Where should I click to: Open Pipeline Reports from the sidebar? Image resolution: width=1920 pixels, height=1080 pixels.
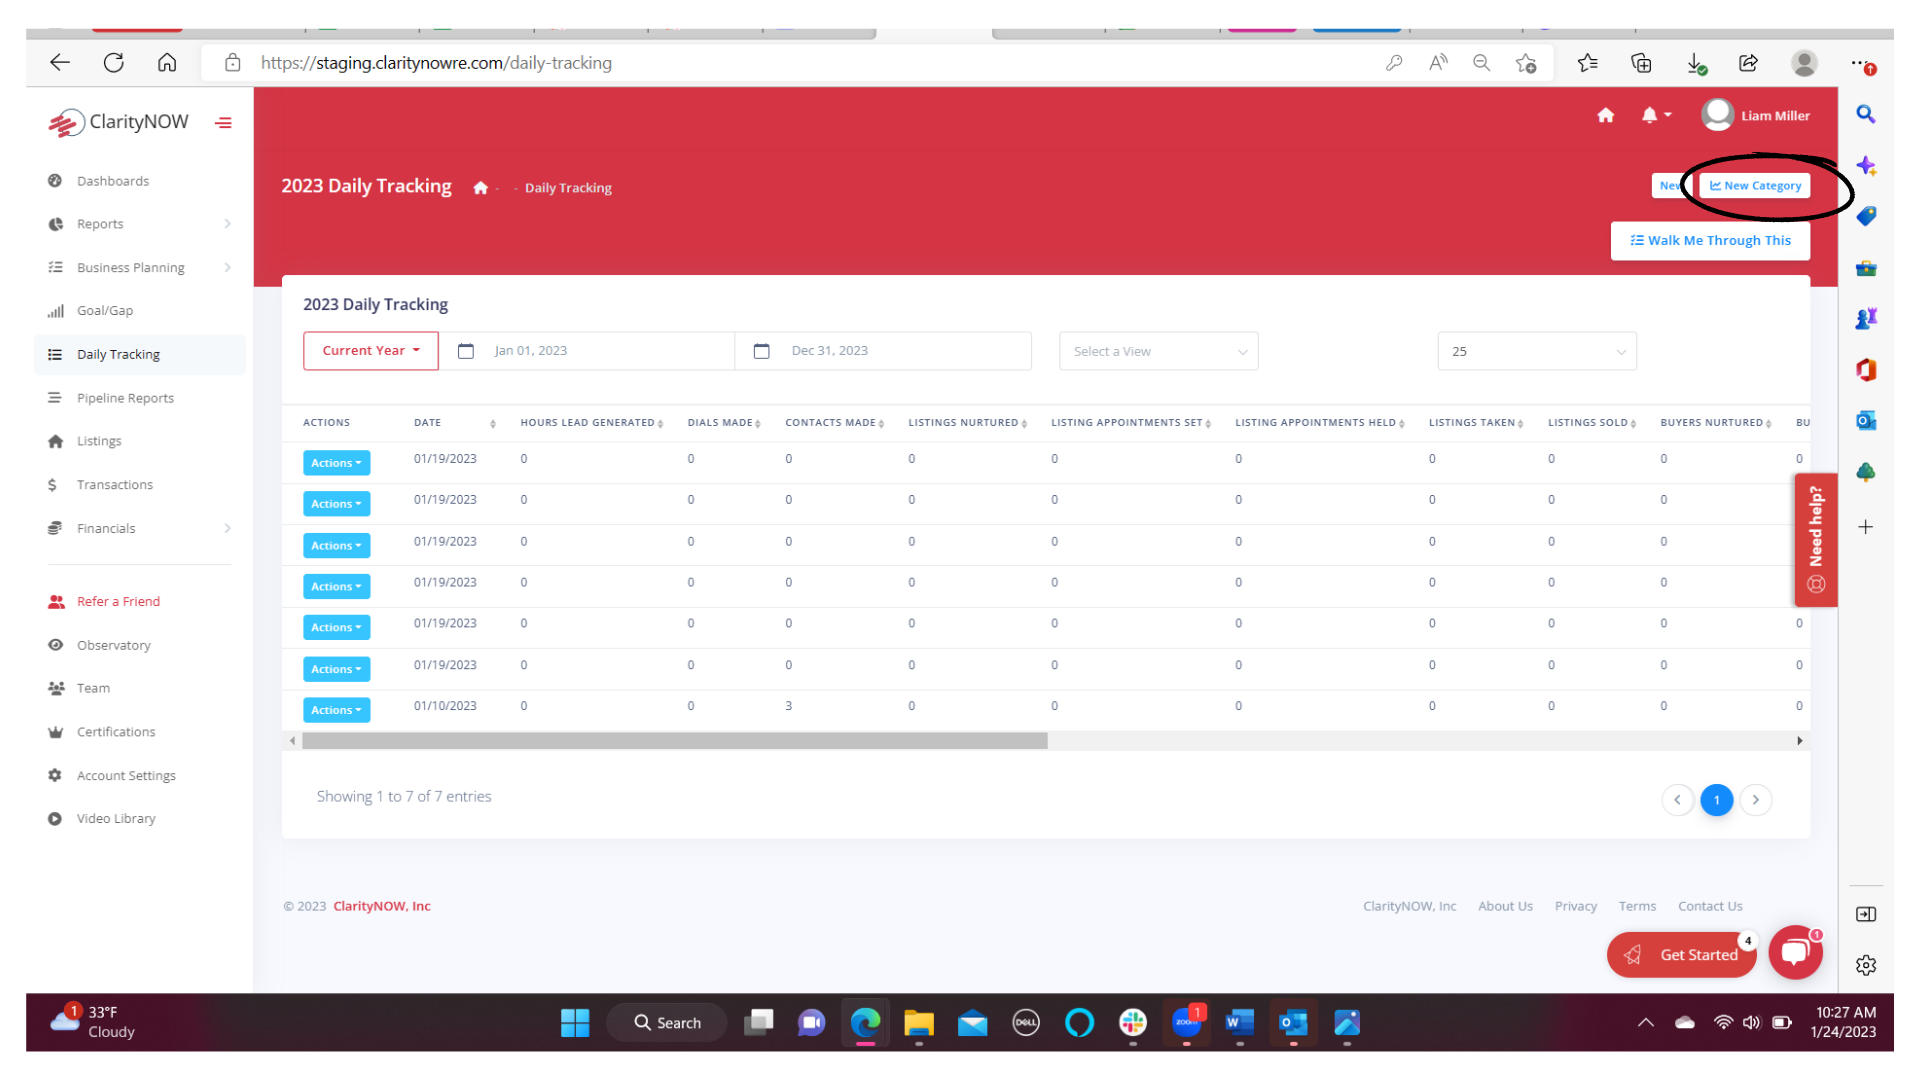pyautogui.click(x=125, y=398)
